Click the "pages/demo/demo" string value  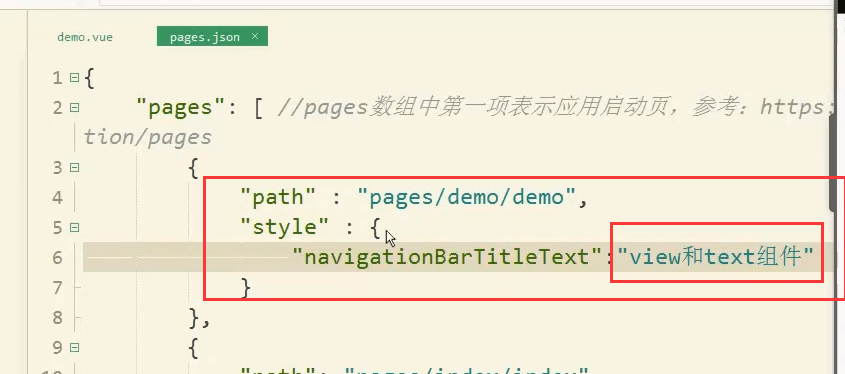pyautogui.click(x=466, y=198)
